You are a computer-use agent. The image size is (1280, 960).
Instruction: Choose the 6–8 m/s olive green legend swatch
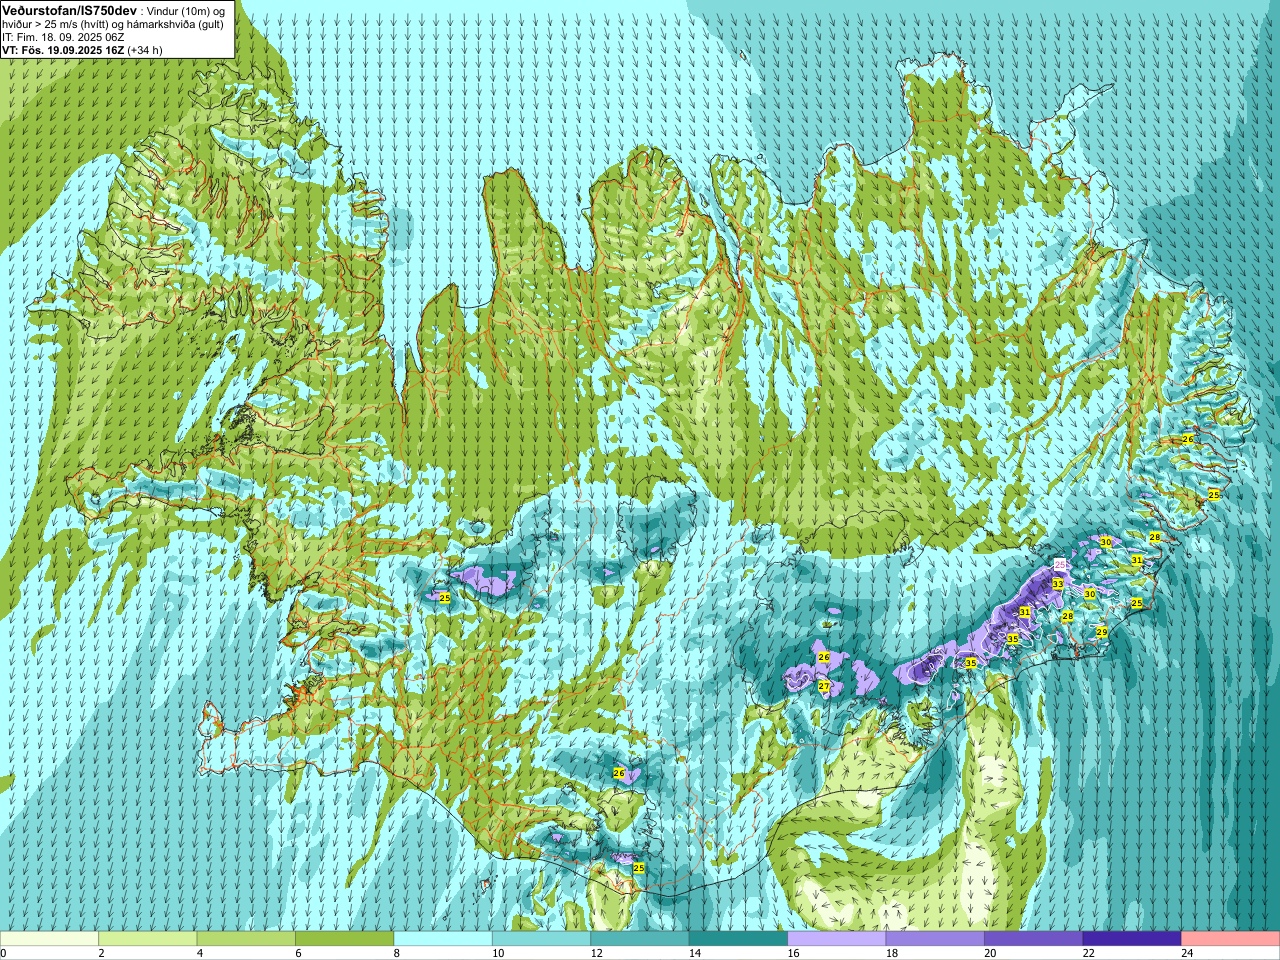[345, 939]
